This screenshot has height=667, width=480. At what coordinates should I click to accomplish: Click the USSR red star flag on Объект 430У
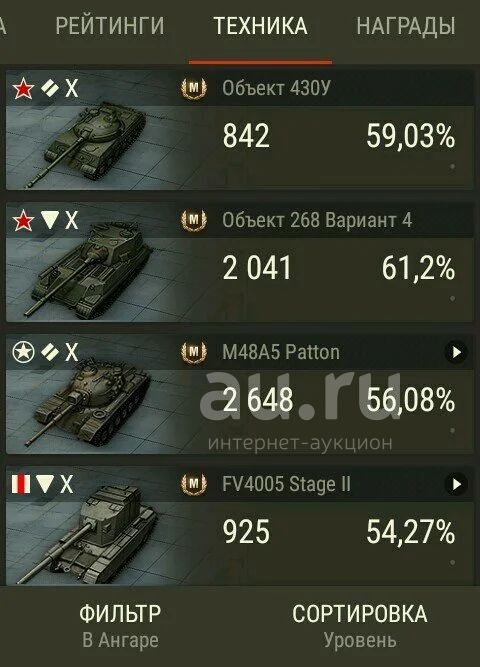(x=23, y=89)
